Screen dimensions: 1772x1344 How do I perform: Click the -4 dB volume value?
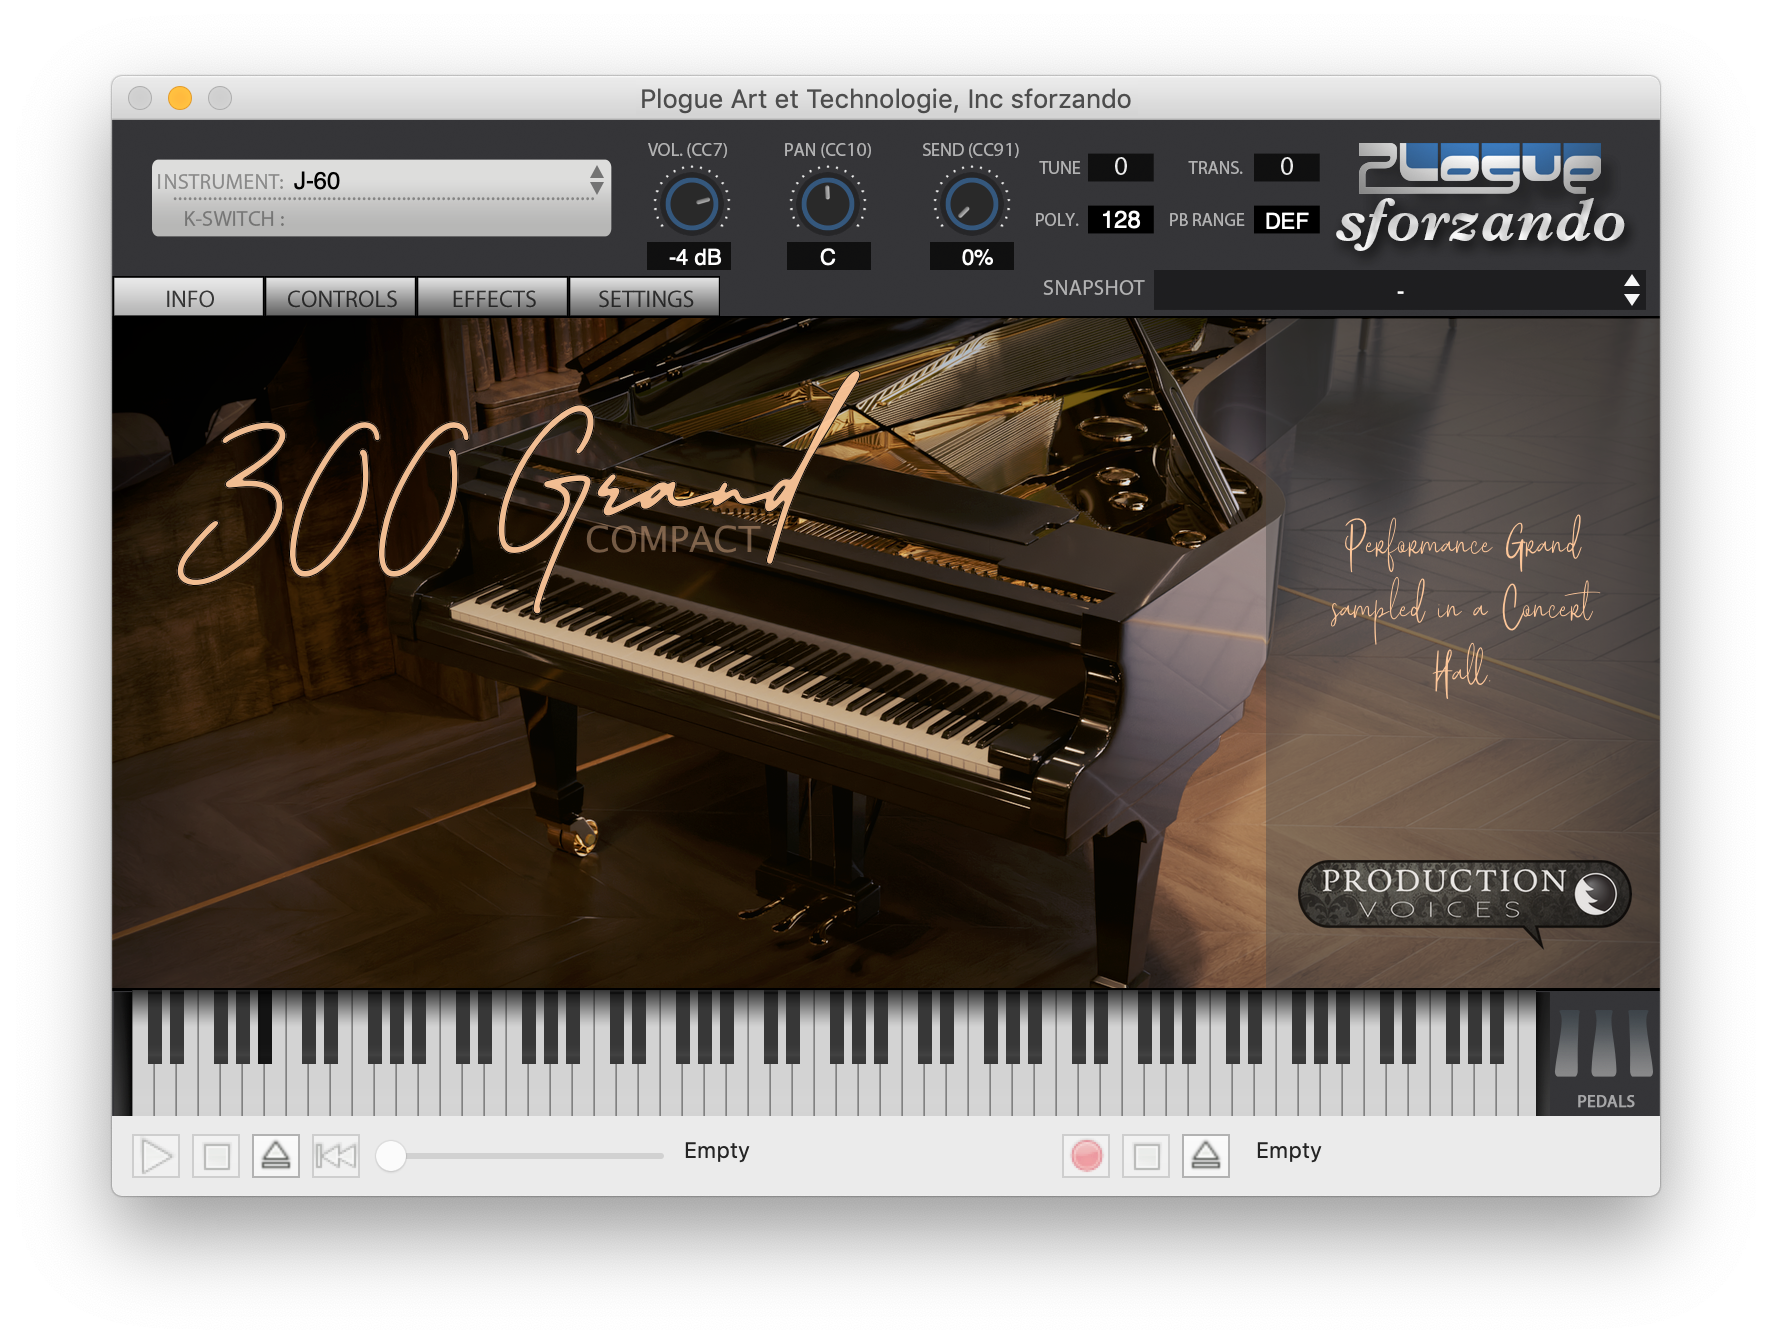(x=690, y=257)
